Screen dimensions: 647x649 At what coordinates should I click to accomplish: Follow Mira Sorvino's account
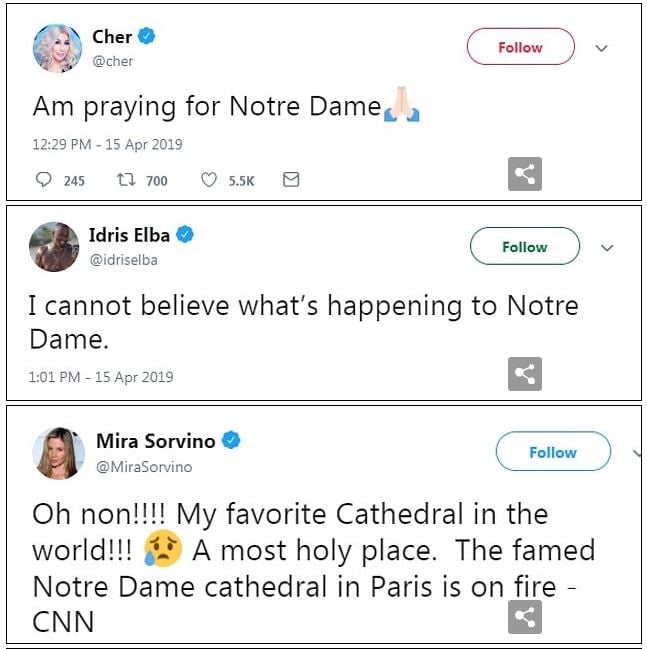(552, 452)
